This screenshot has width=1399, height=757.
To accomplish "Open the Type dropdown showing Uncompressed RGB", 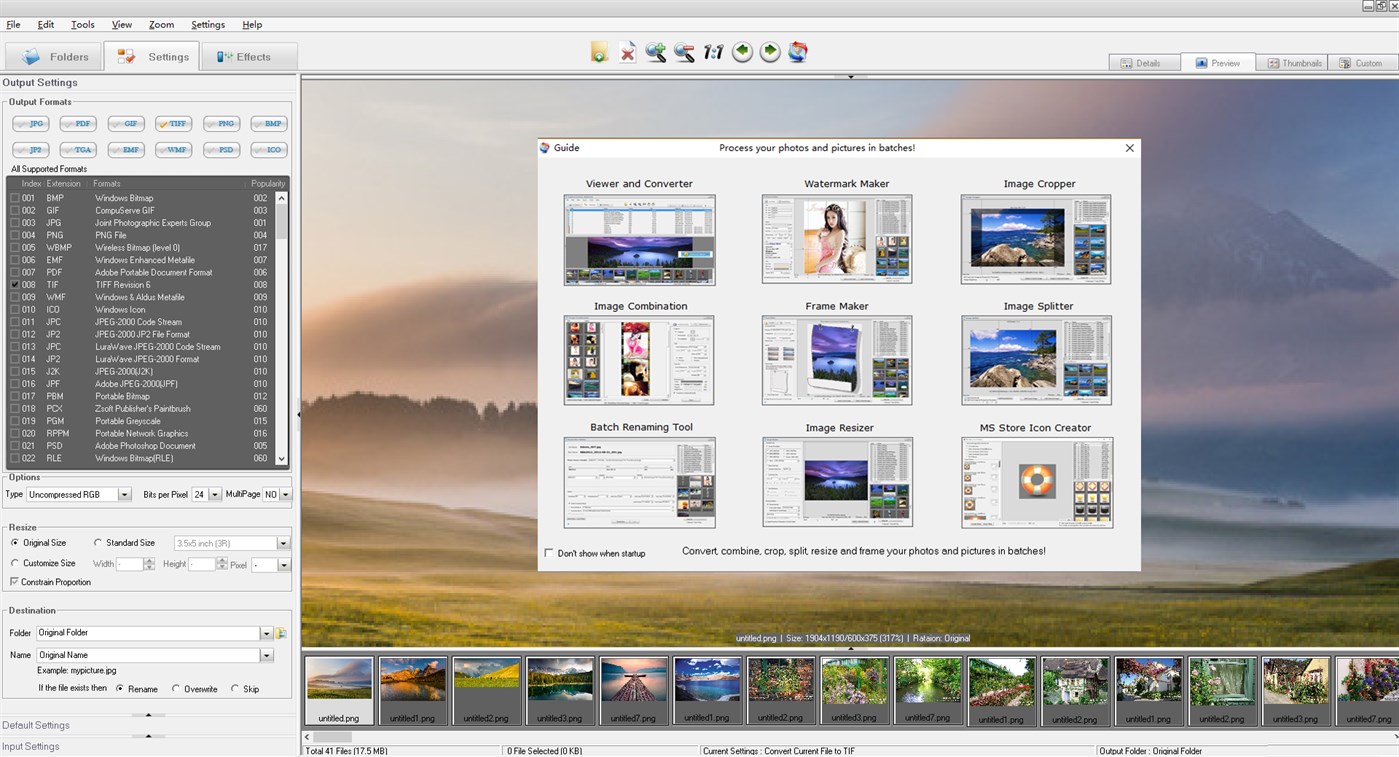I will coord(124,494).
